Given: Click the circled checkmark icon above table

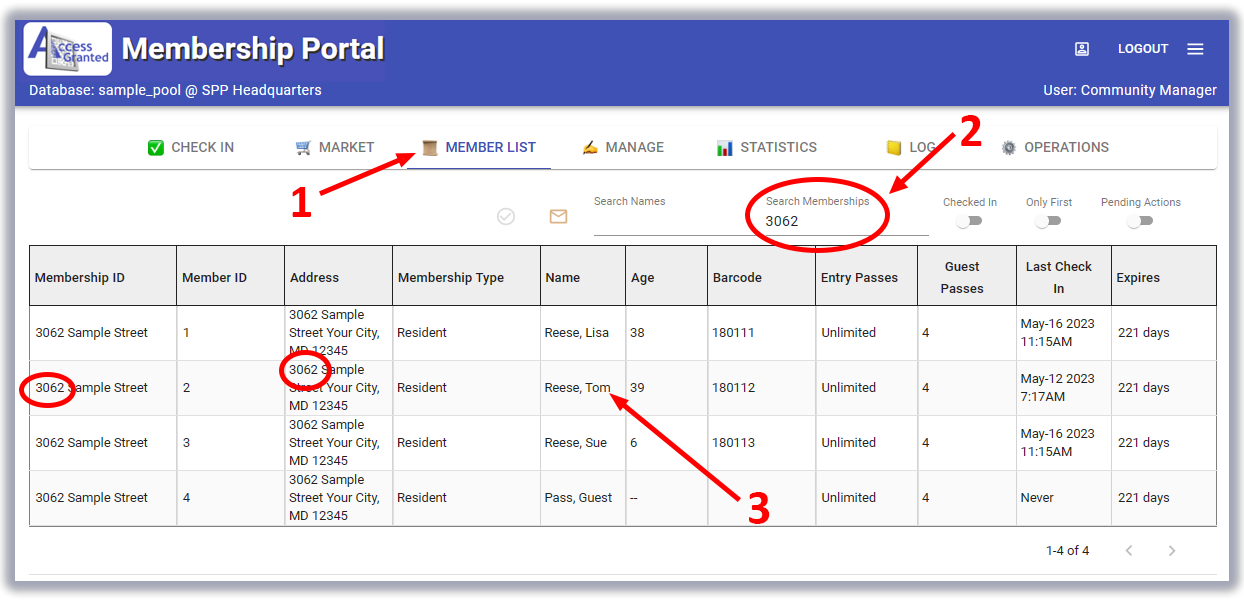Looking at the screenshot, I should 506,216.
